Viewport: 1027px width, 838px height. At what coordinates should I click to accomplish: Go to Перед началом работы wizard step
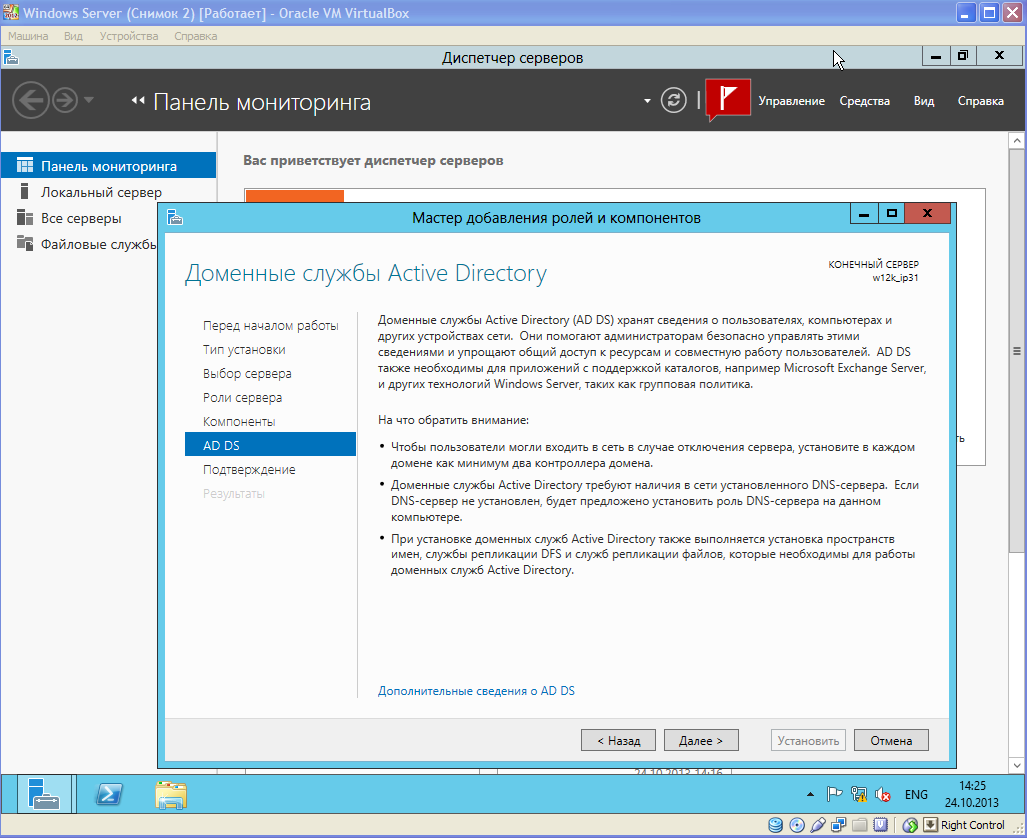pyautogui.click(x=271, y=326)
